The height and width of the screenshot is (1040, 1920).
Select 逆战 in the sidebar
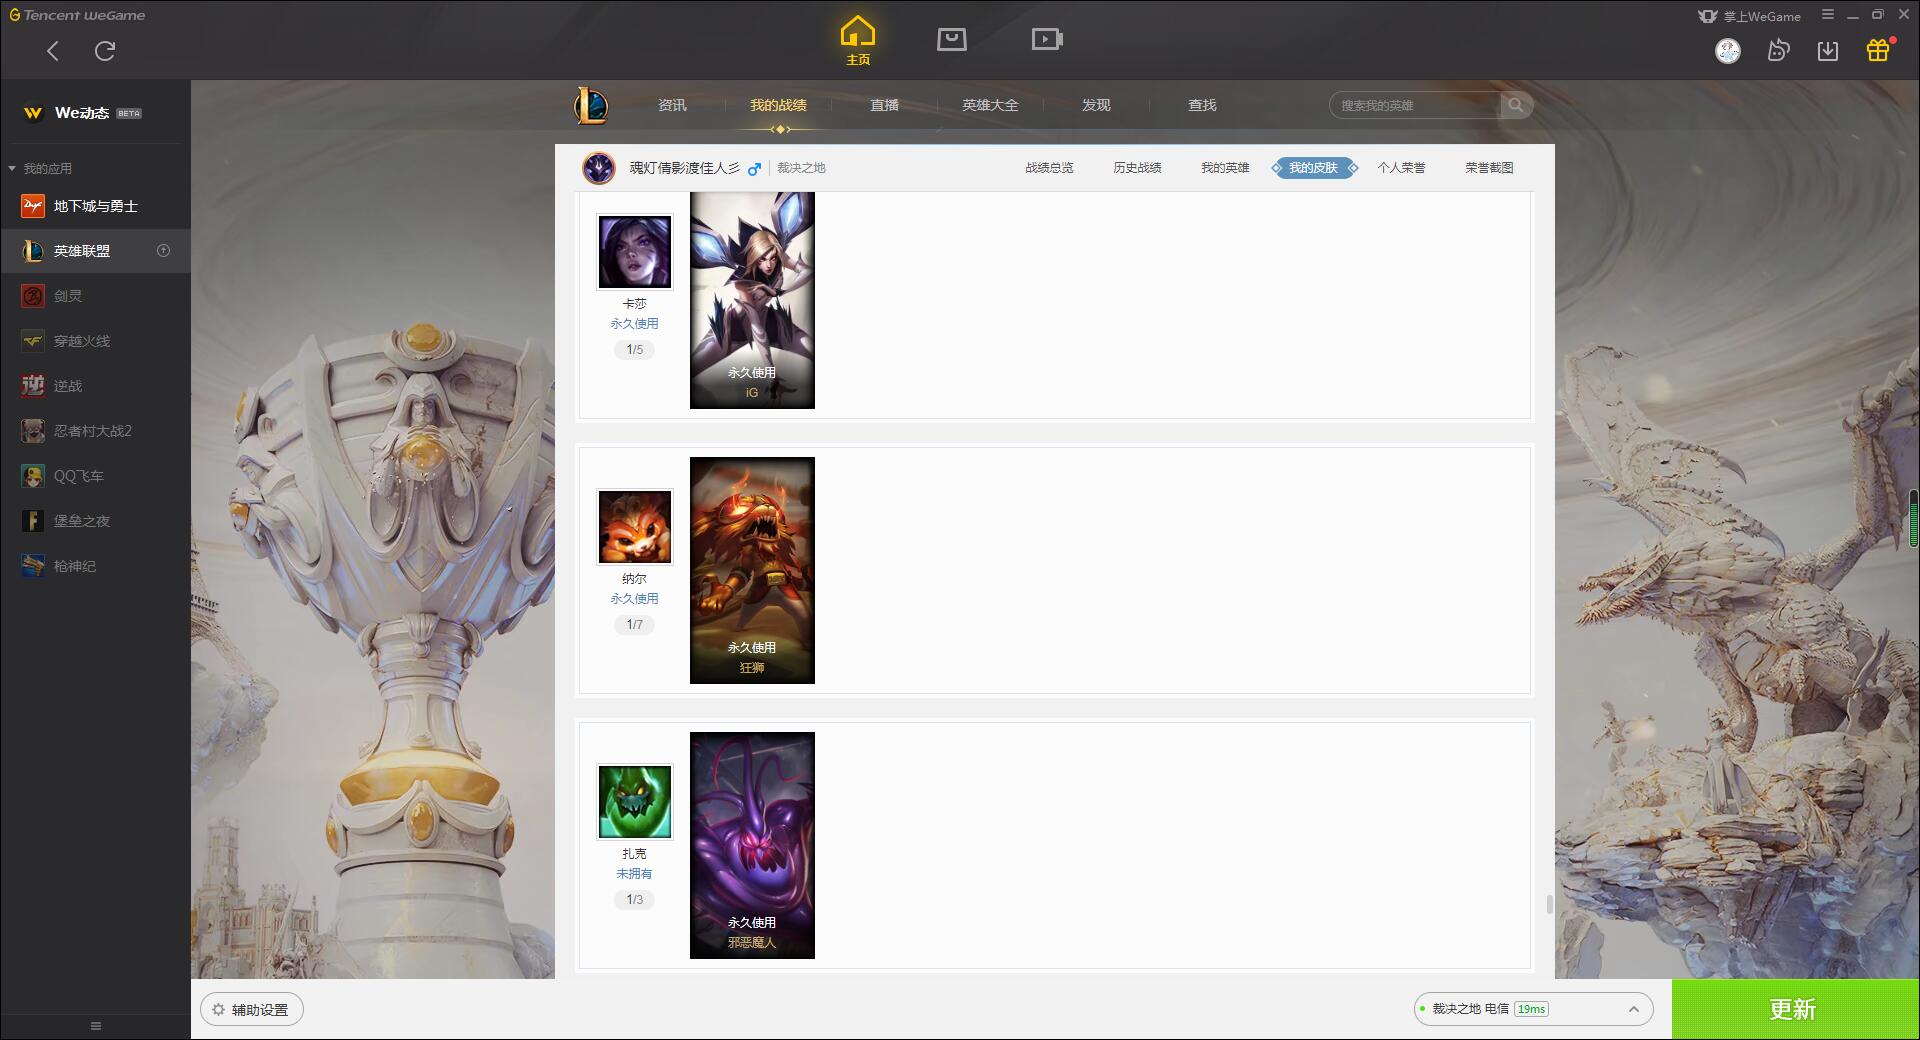[95, 386]
